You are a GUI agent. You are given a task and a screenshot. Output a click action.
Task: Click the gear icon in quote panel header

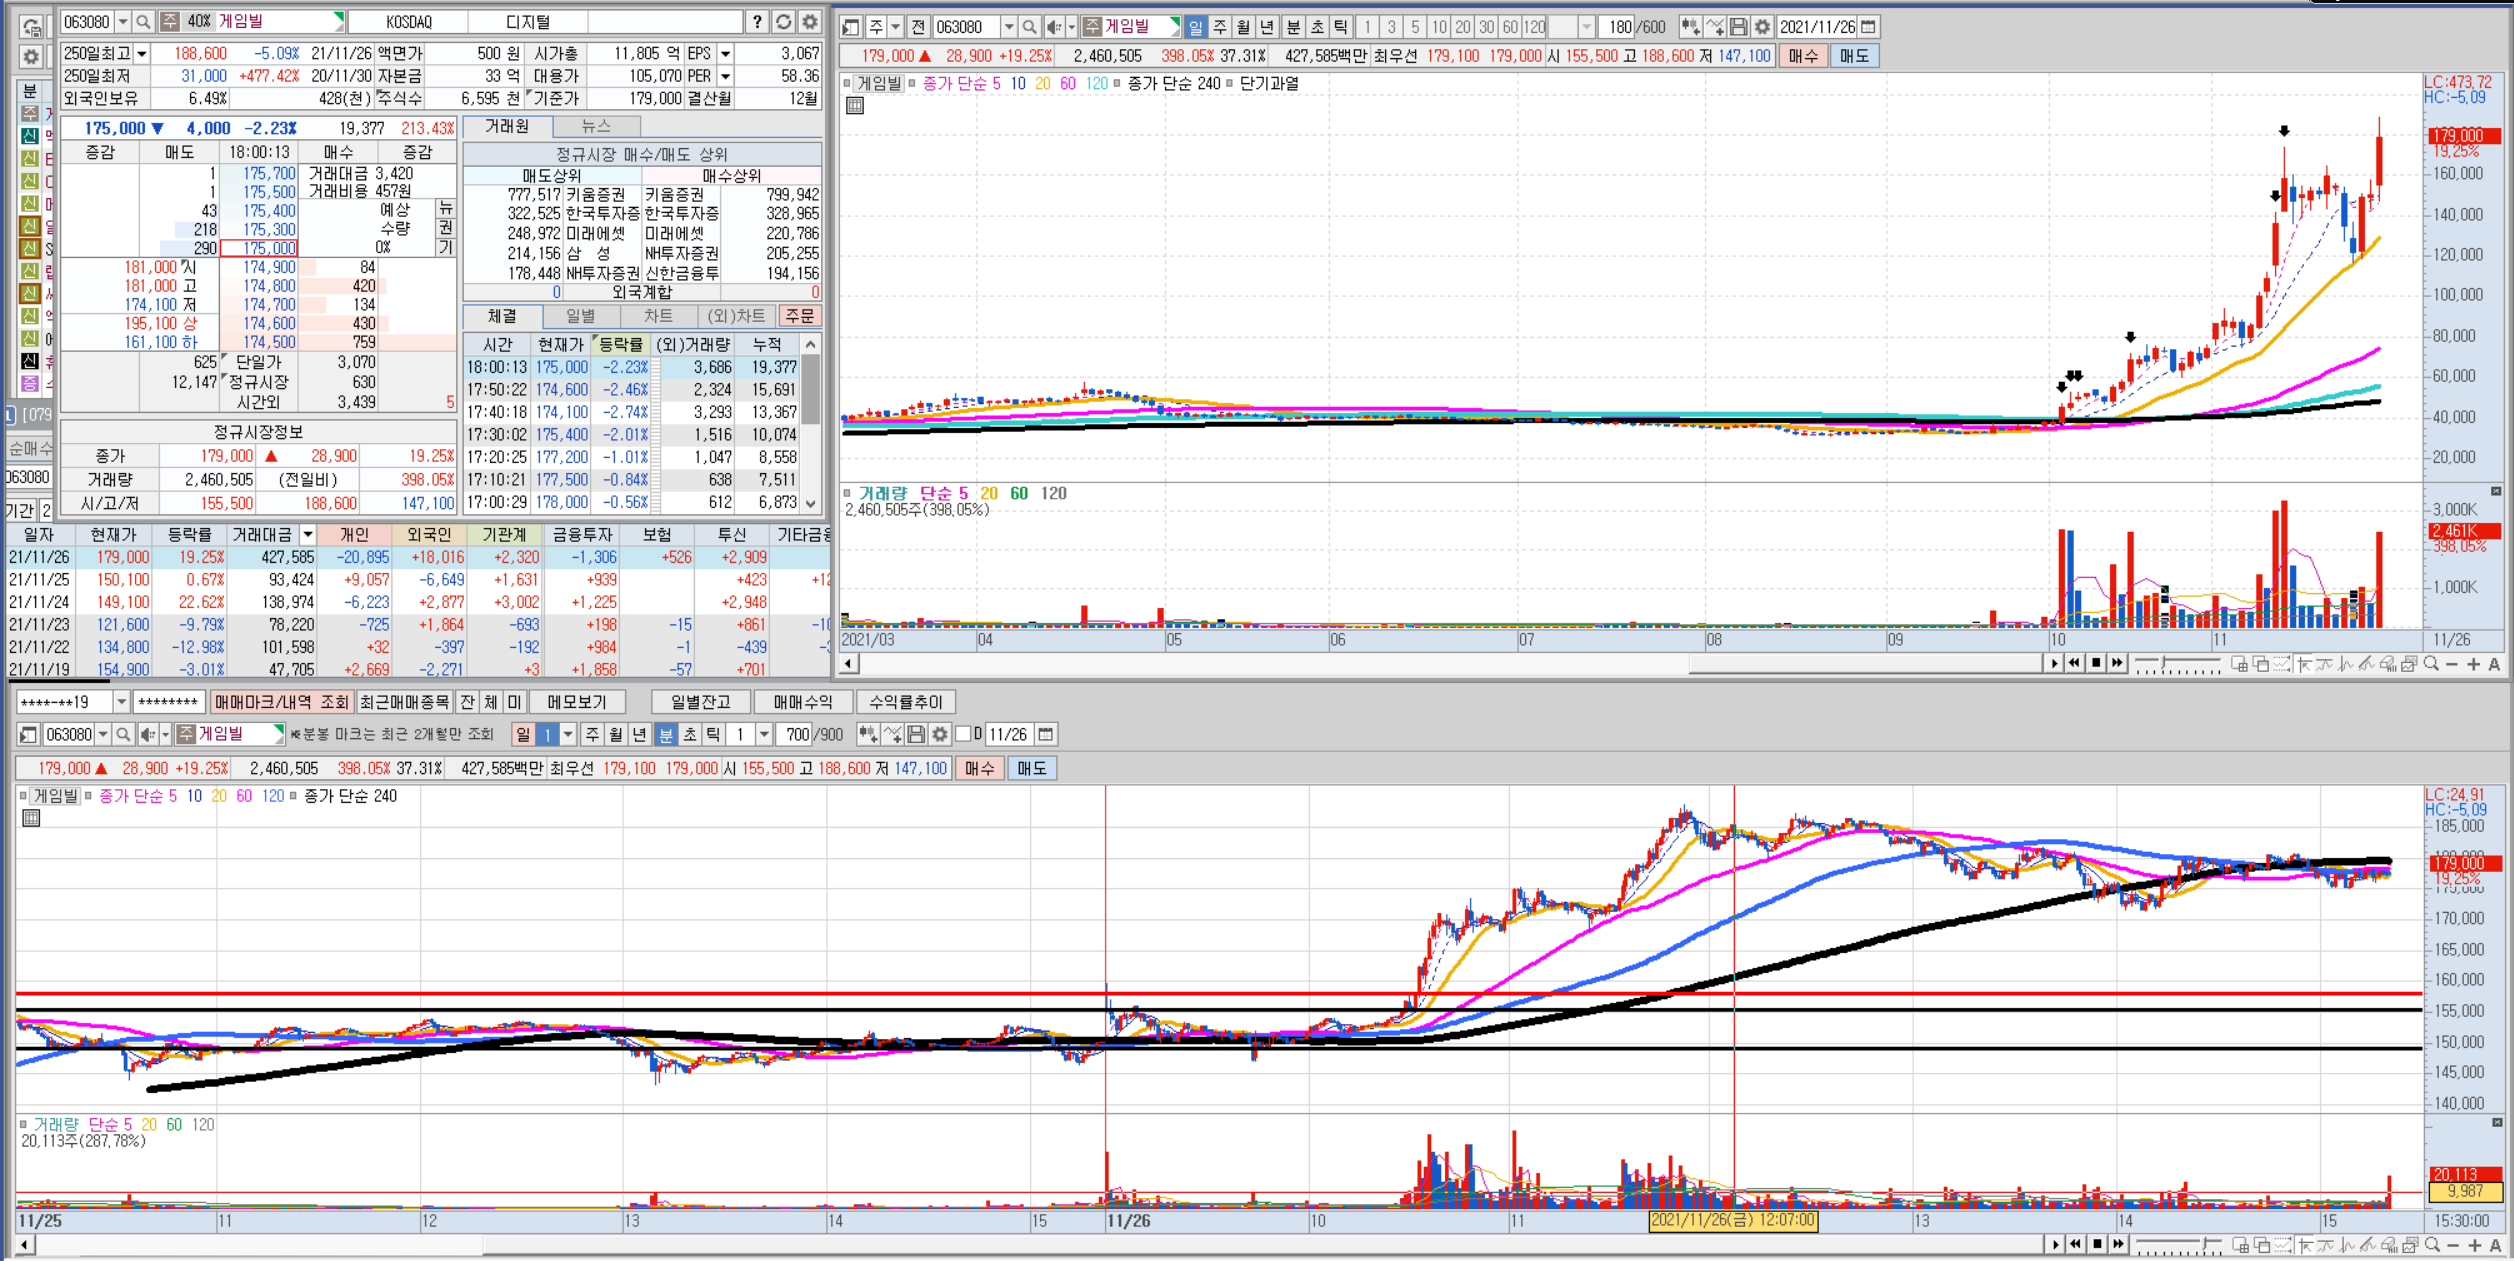tap(810, 21)
